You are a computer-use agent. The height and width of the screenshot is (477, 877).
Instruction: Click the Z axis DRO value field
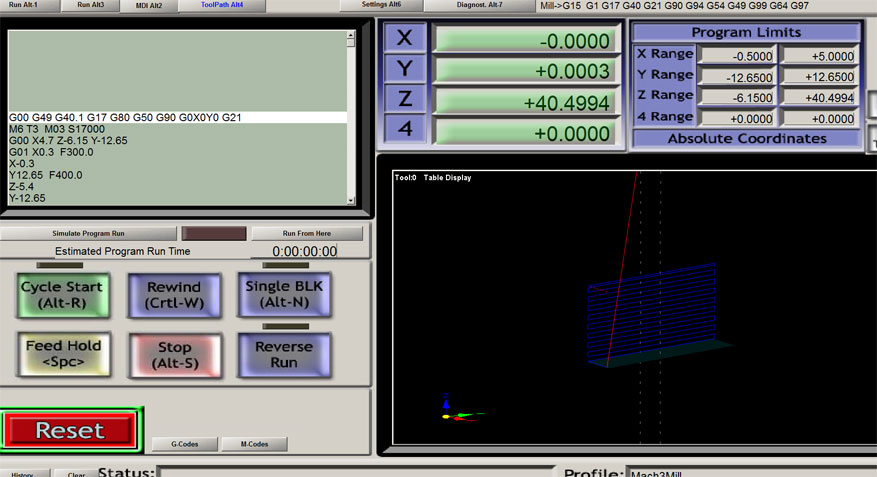tap(526, 102)
